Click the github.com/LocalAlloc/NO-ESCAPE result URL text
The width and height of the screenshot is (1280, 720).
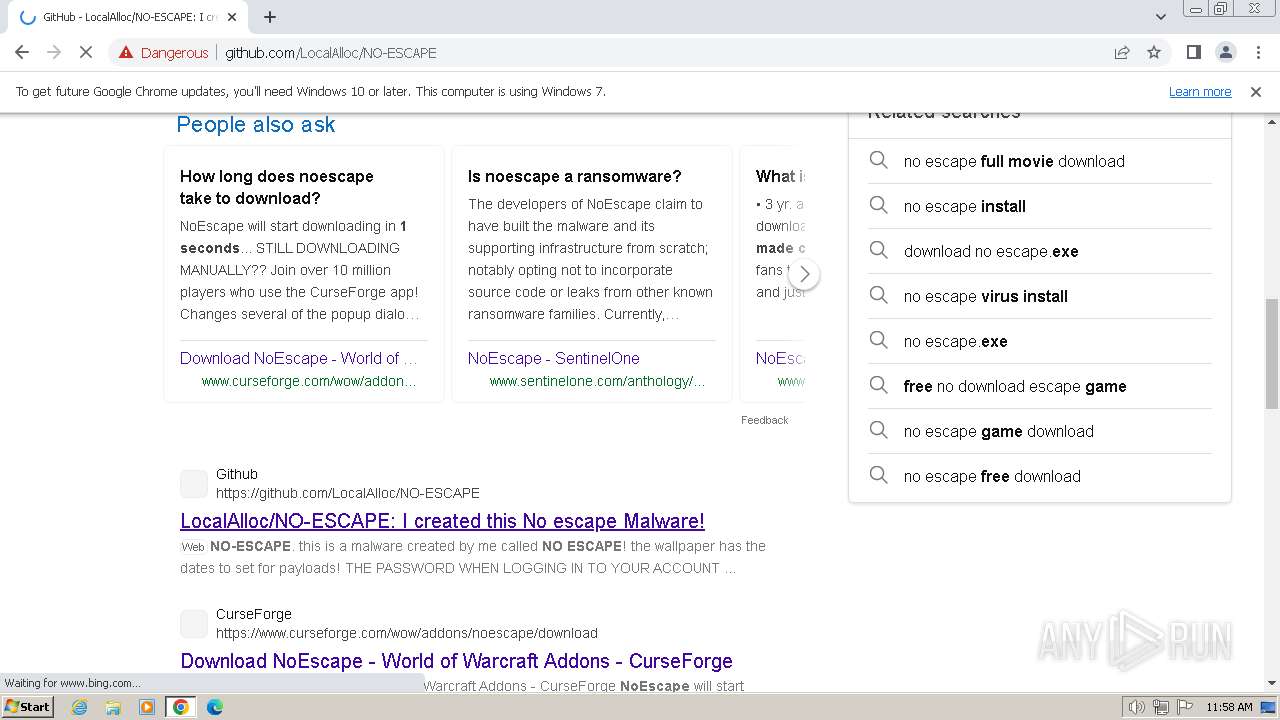tap(348, 493)
